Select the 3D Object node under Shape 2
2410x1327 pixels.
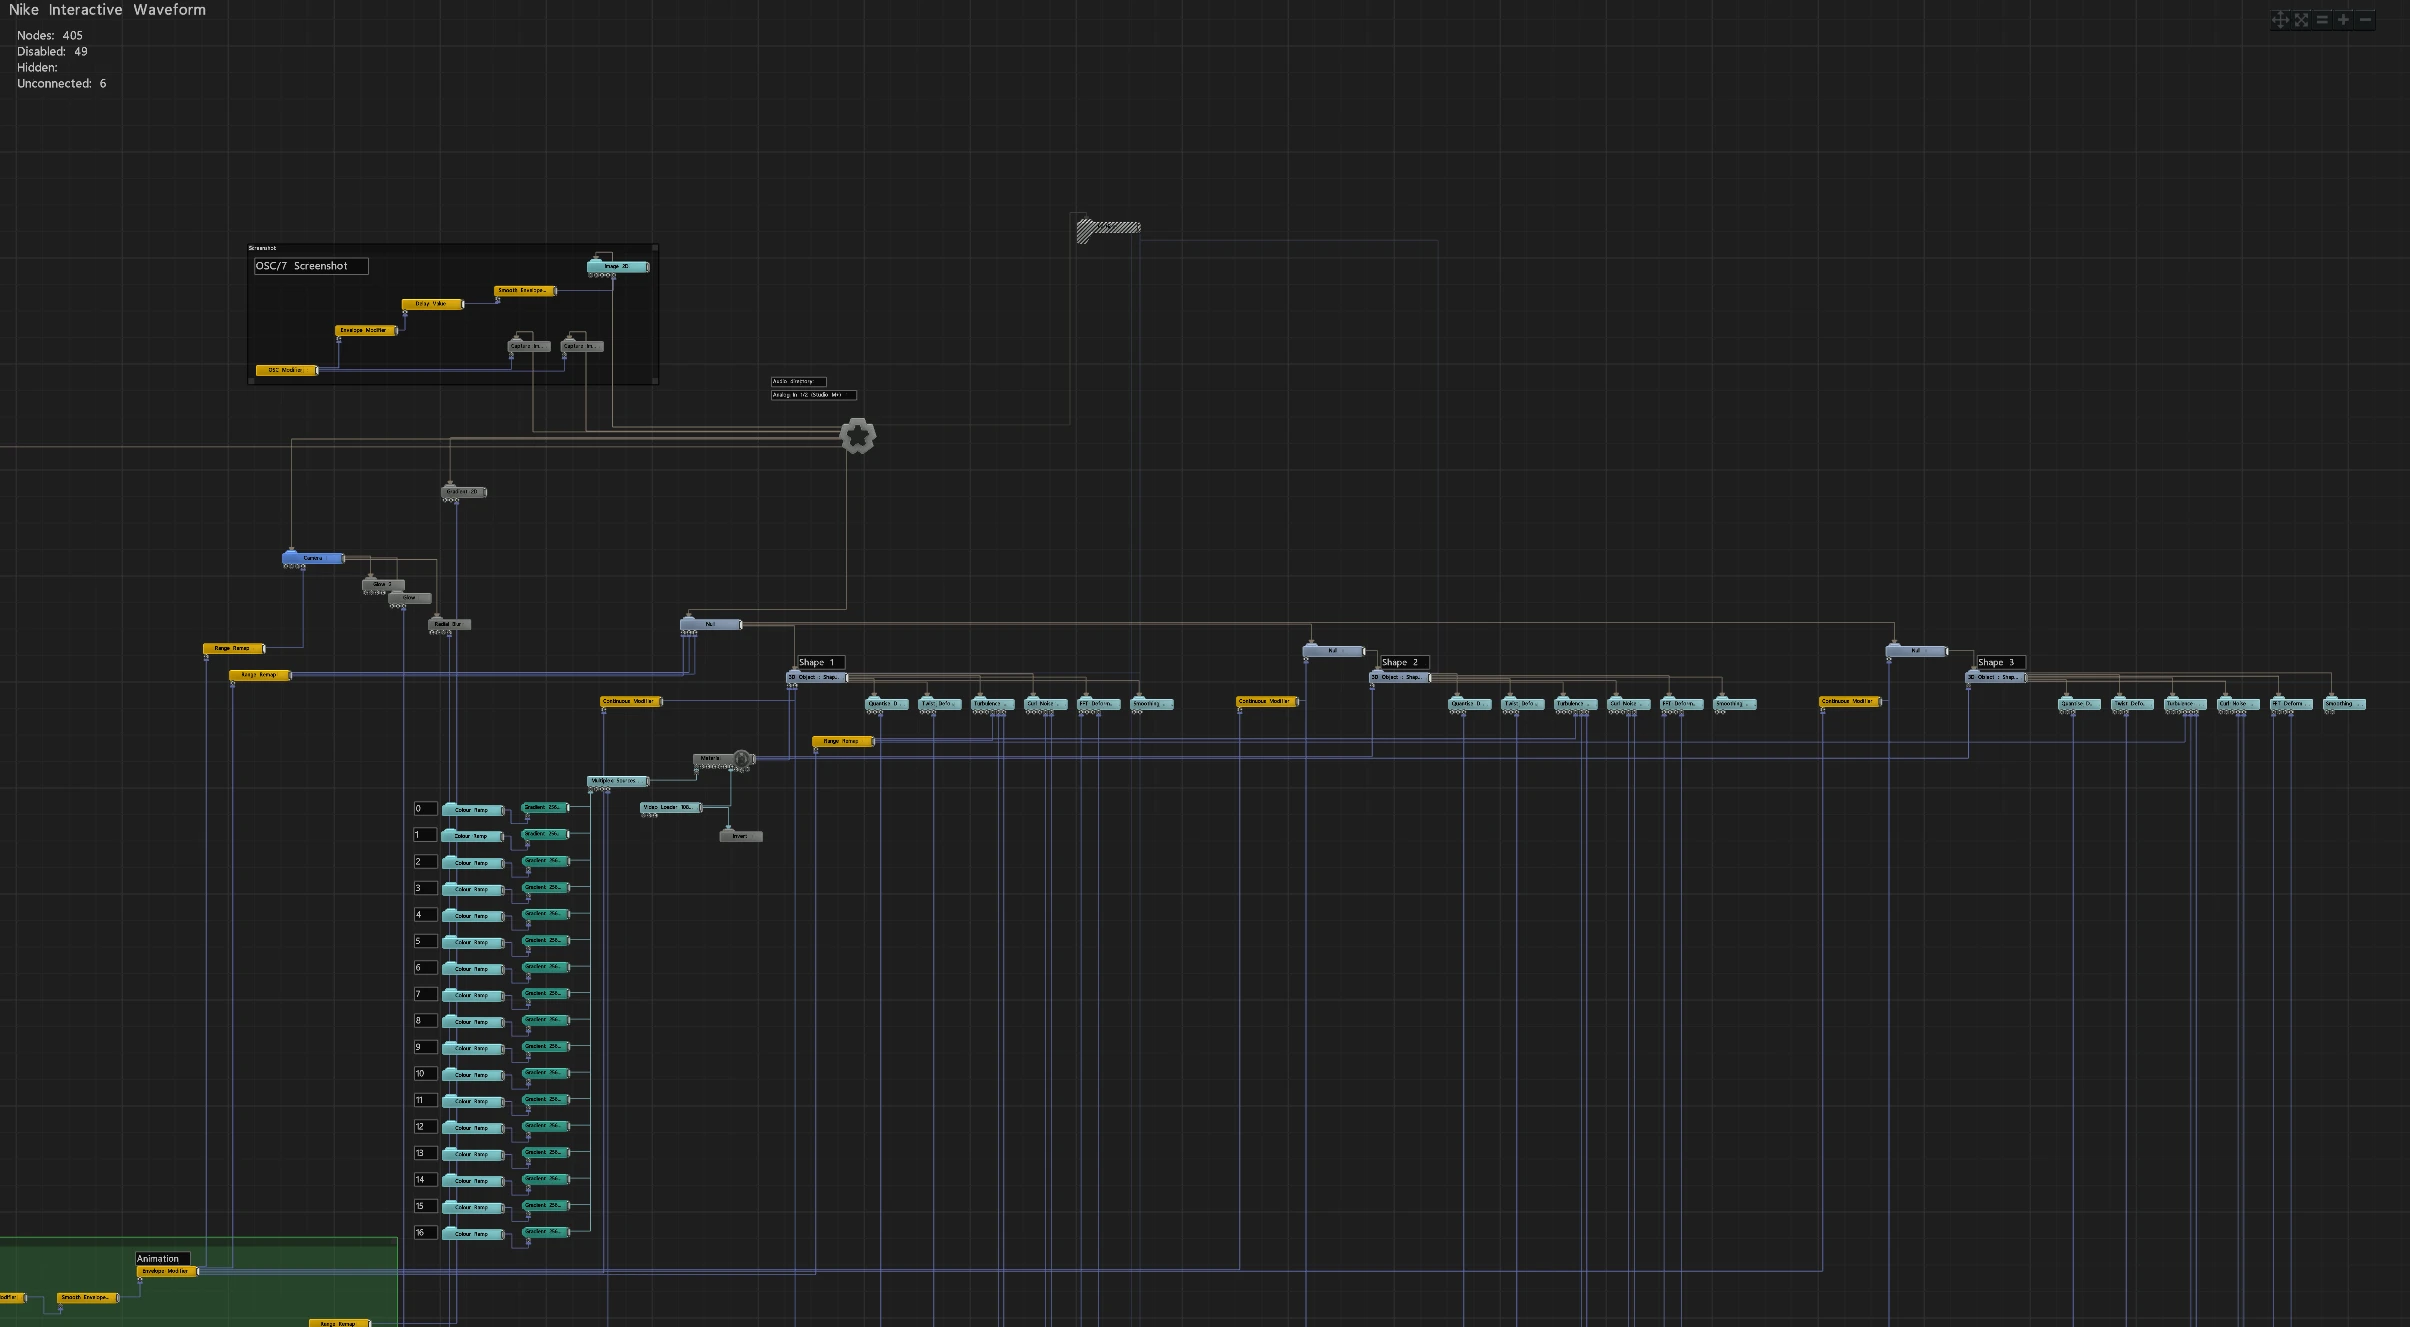[x=1400, y=677]
